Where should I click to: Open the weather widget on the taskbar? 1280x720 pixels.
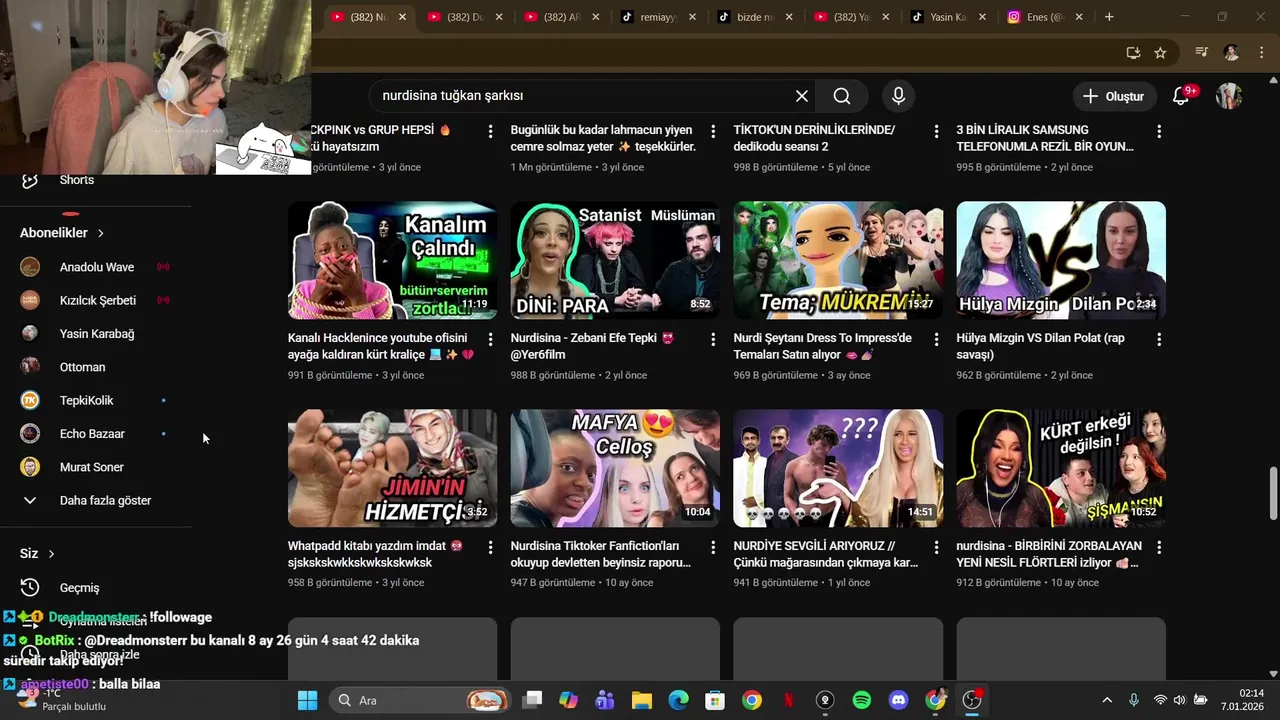point(62,700)
